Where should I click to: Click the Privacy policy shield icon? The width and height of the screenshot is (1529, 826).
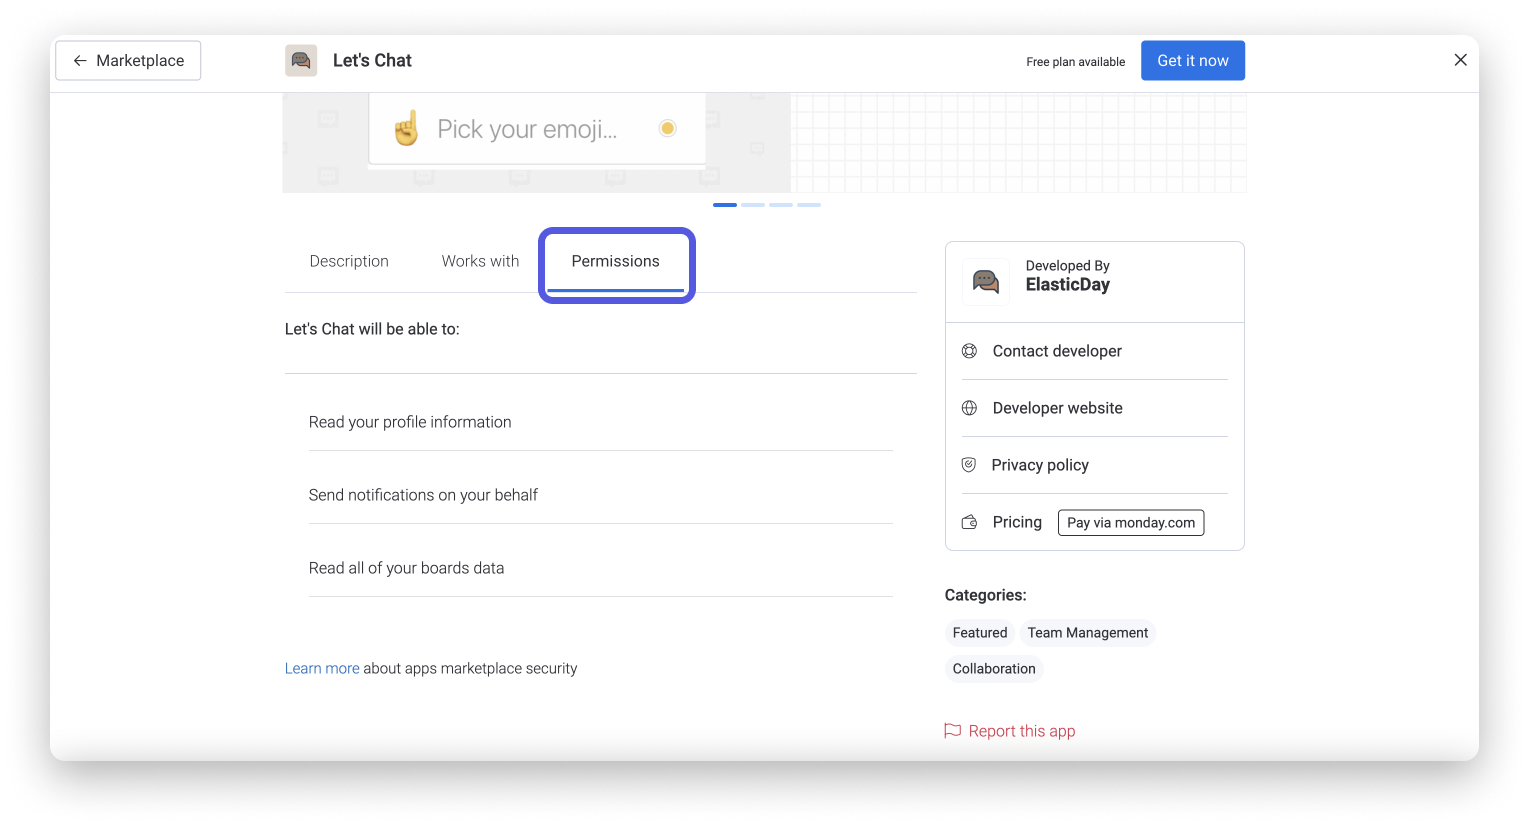click(x=969, y=465)
